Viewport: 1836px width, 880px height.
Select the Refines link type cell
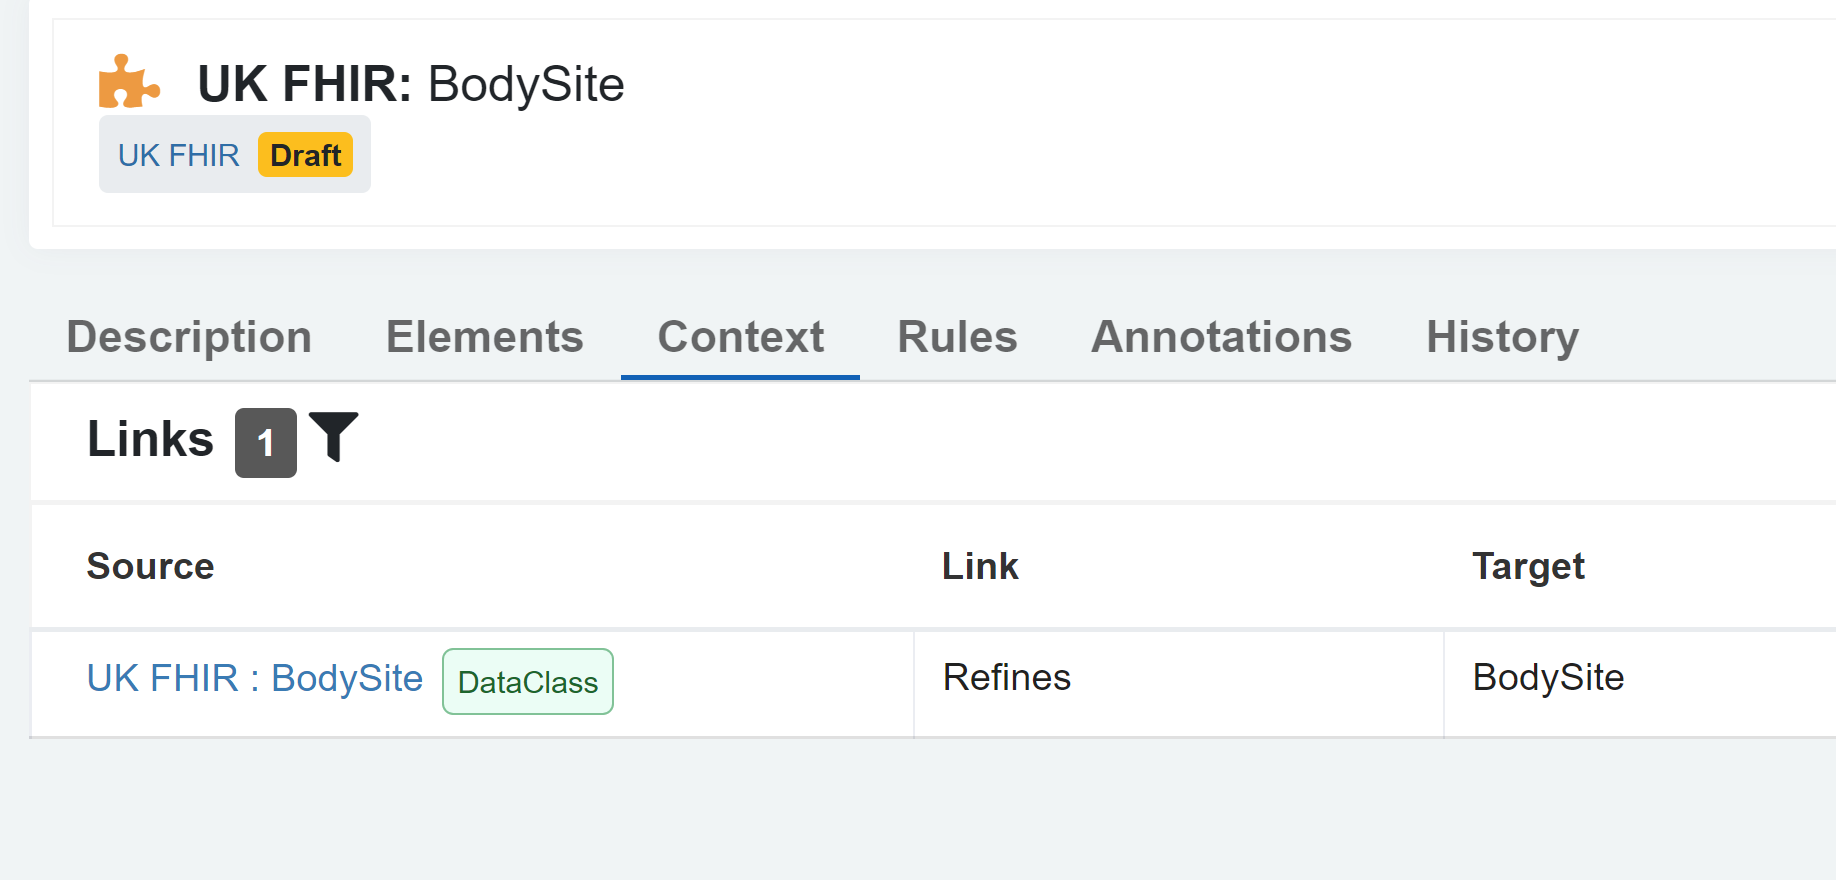1007,678
